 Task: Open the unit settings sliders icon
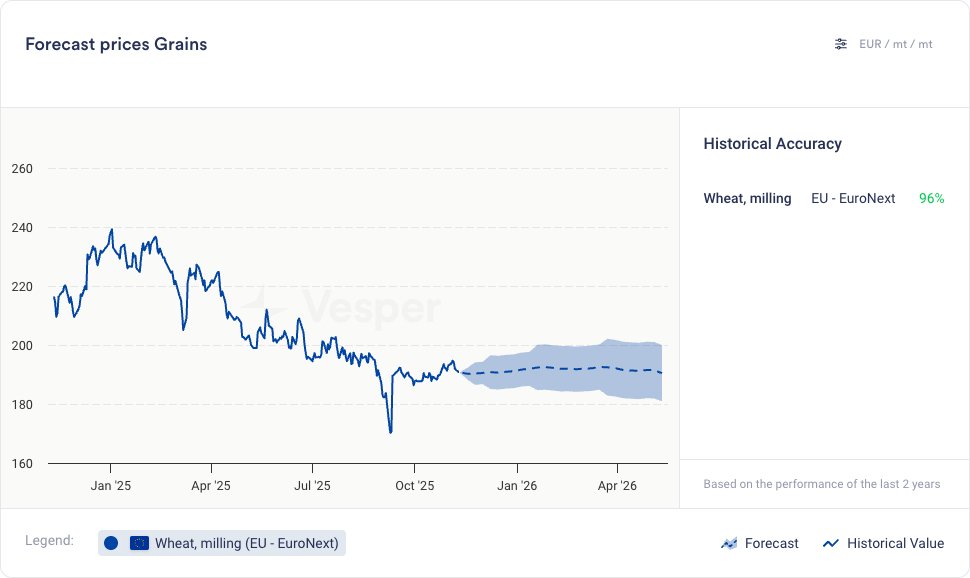(x=841, y=44)
